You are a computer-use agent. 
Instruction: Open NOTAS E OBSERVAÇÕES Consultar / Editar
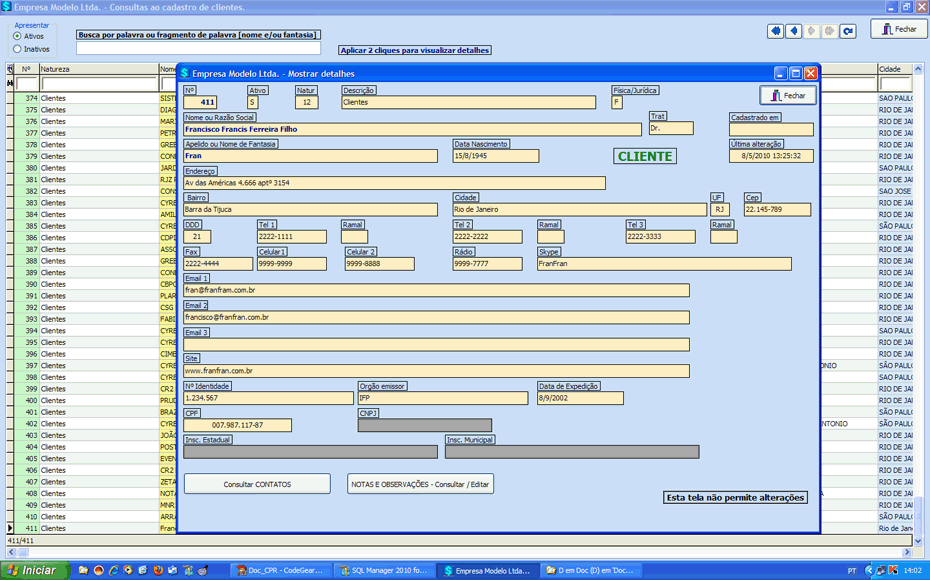(x=420, y=484)
